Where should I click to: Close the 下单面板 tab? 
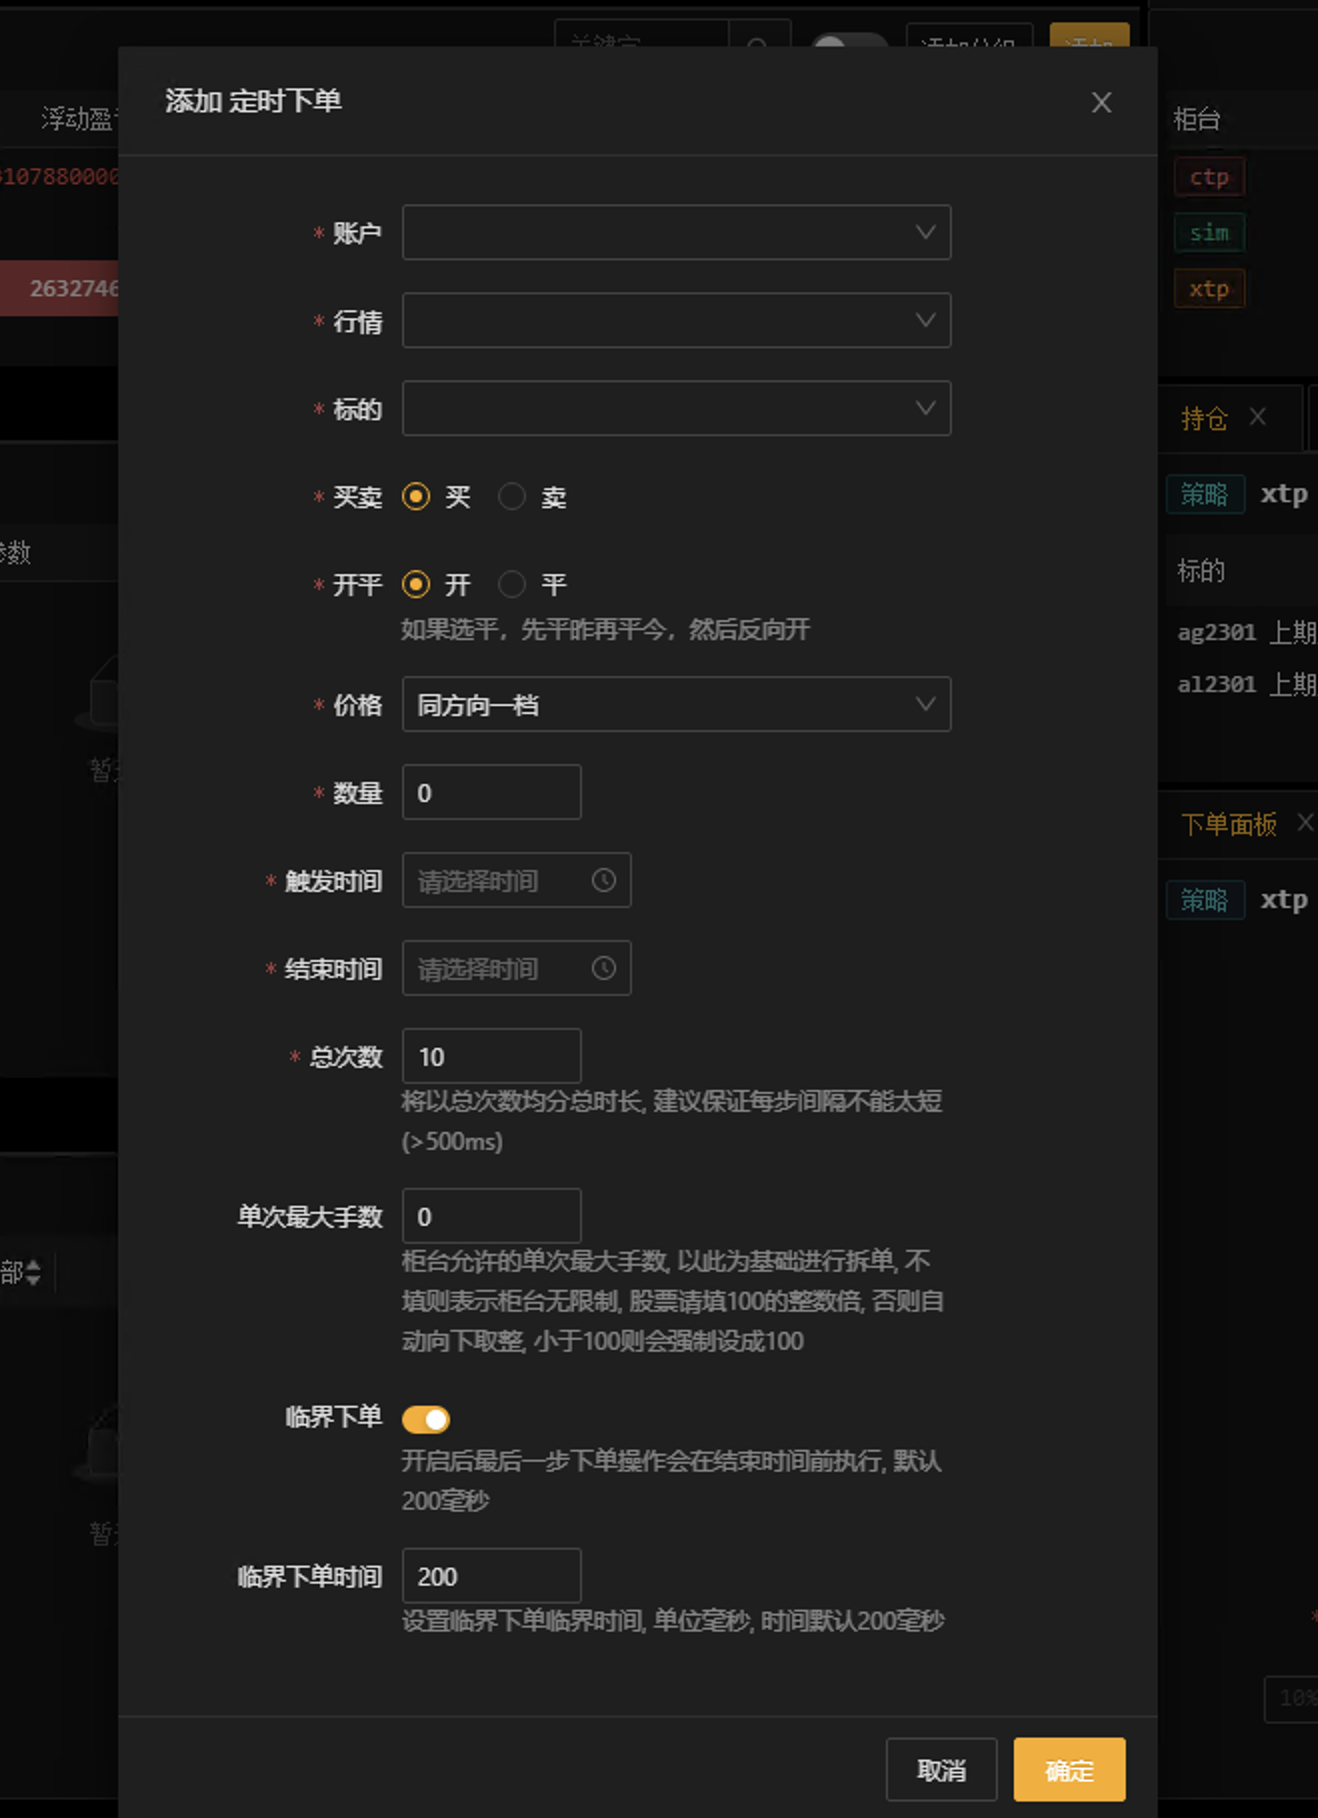tap(1306, 822)
